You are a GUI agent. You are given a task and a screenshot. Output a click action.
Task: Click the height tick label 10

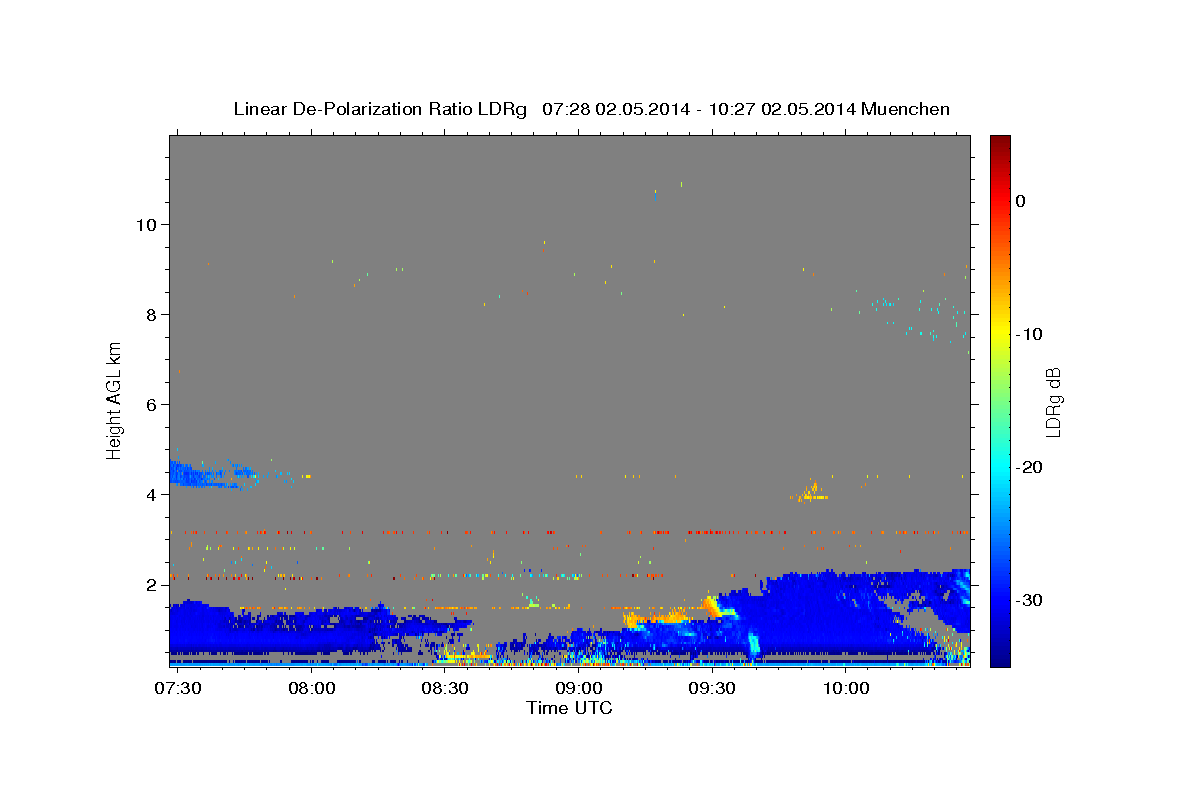click(146, 224)
